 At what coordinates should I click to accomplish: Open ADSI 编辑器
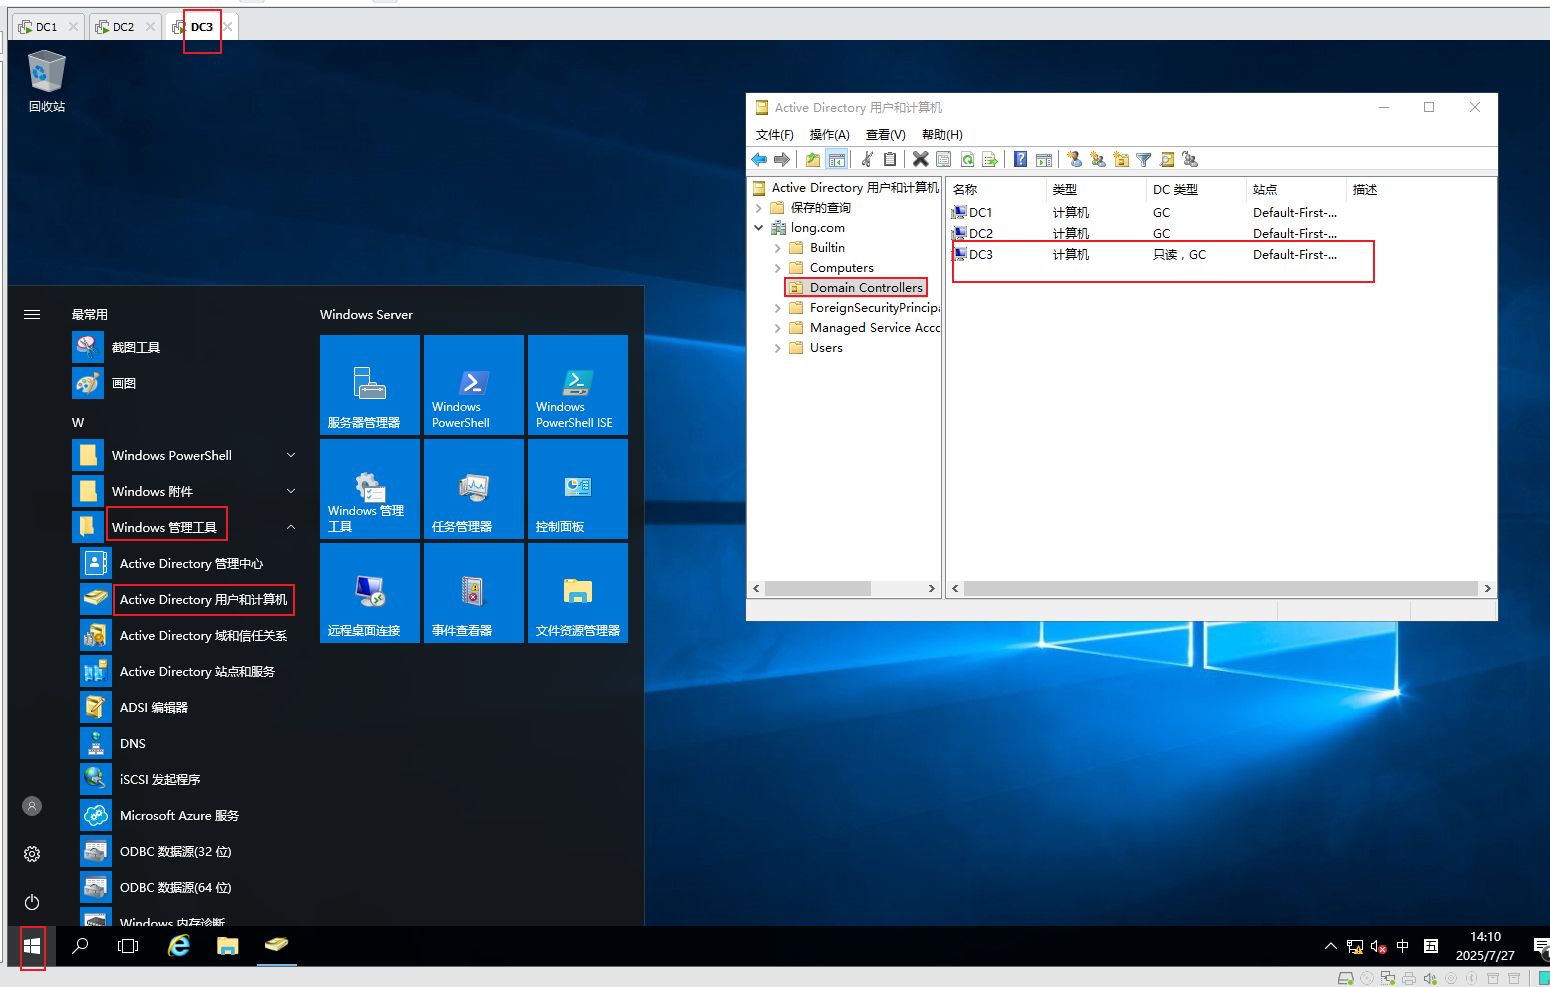pos(187,707)
